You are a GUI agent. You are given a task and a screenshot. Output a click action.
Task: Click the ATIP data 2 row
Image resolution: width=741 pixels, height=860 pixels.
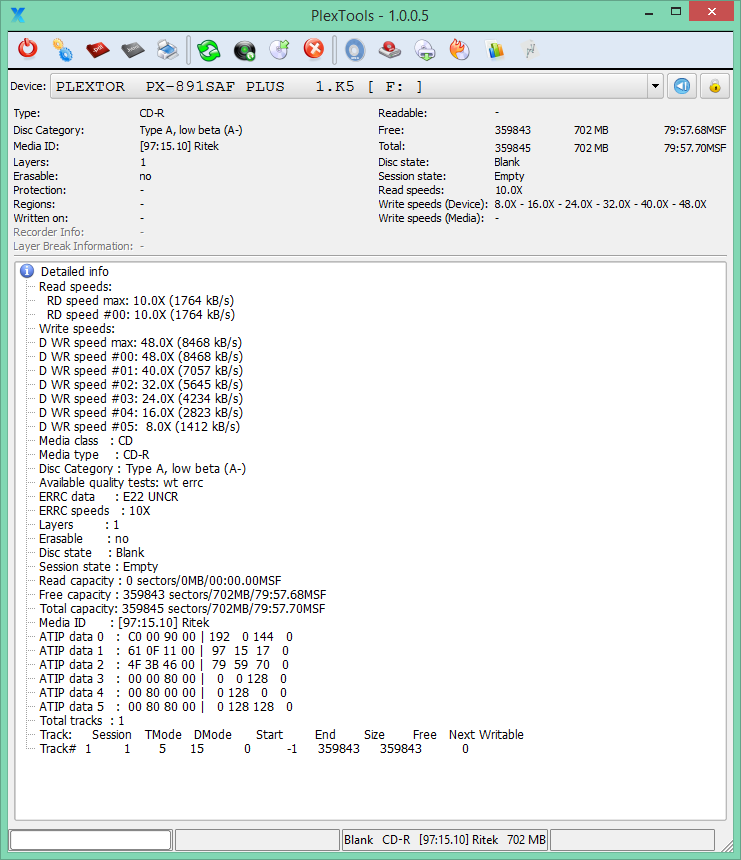tap(164, 665)
